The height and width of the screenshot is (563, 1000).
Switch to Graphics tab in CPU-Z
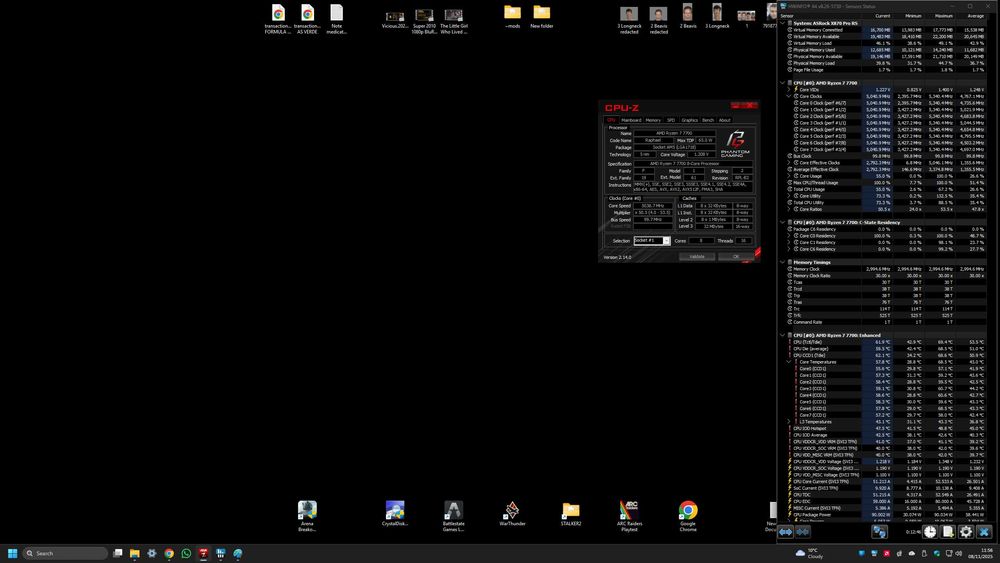click(689, 120)
